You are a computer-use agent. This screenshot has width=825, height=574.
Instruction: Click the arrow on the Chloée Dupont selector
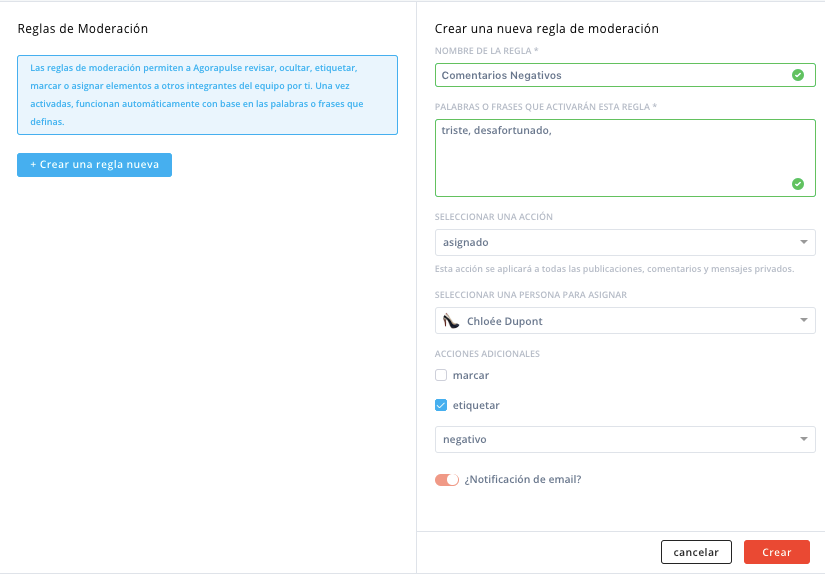(803, 320)
